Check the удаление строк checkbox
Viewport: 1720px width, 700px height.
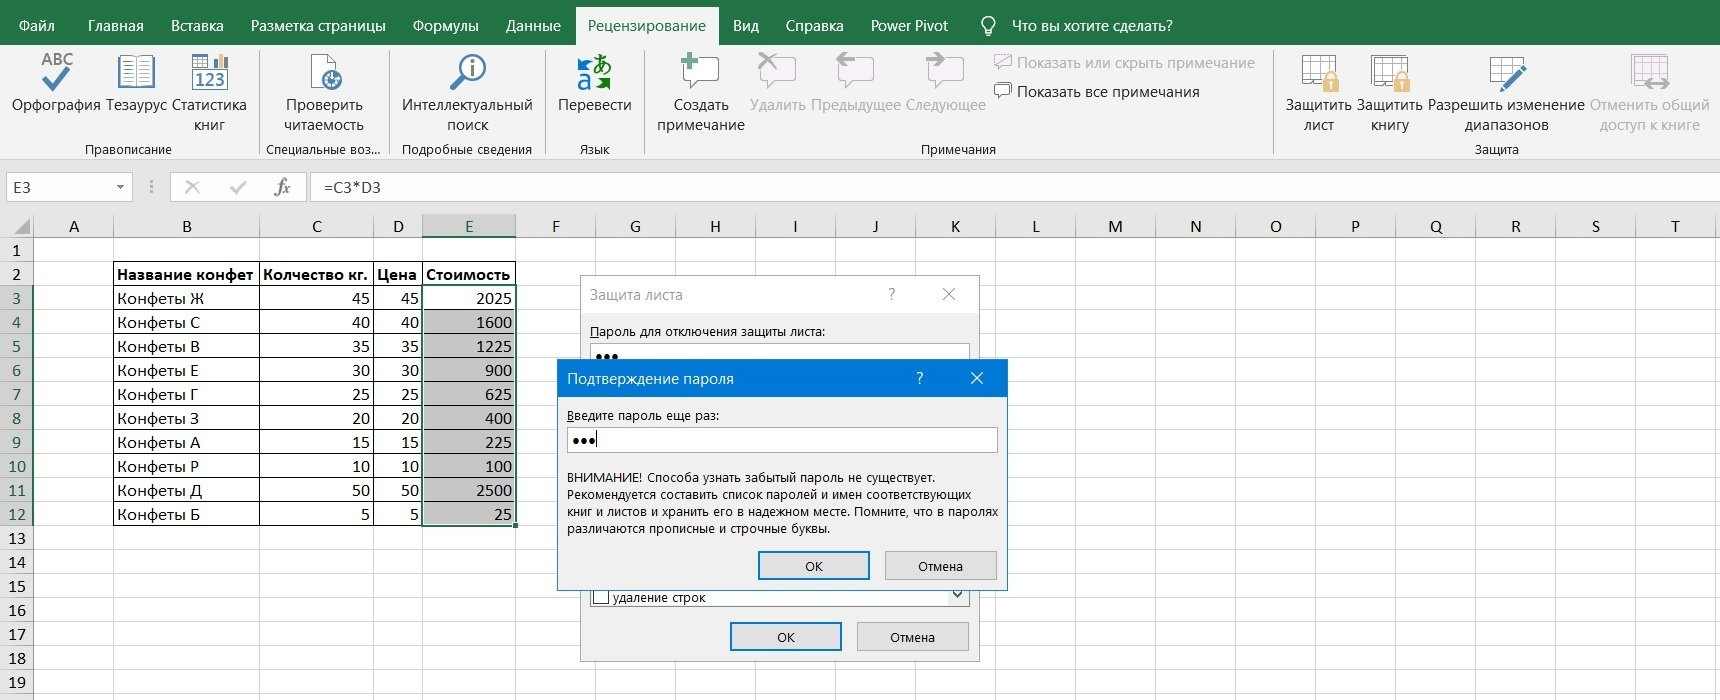pos(601,597)
